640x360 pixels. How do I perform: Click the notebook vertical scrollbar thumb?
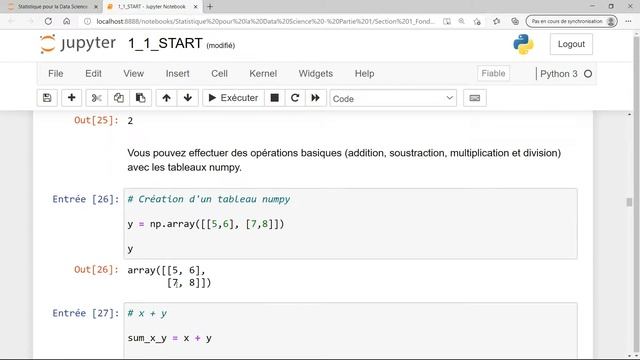pos(629,202)
